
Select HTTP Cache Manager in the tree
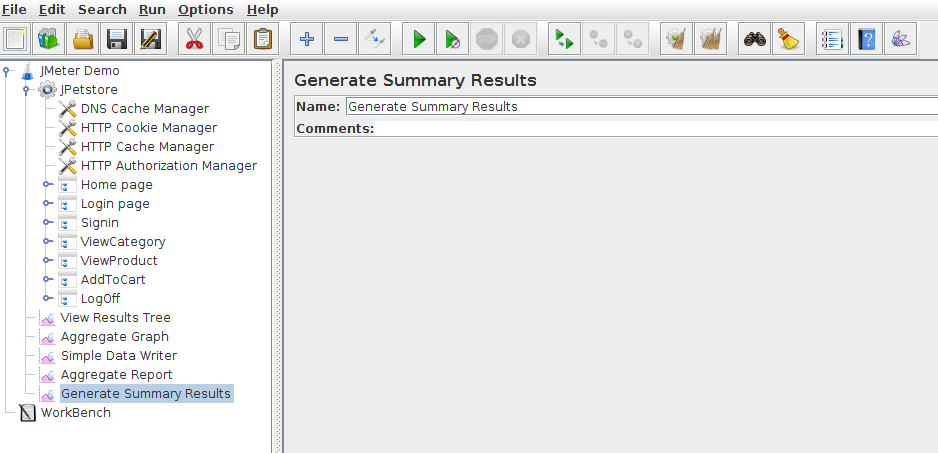click(x=147, y=147)
